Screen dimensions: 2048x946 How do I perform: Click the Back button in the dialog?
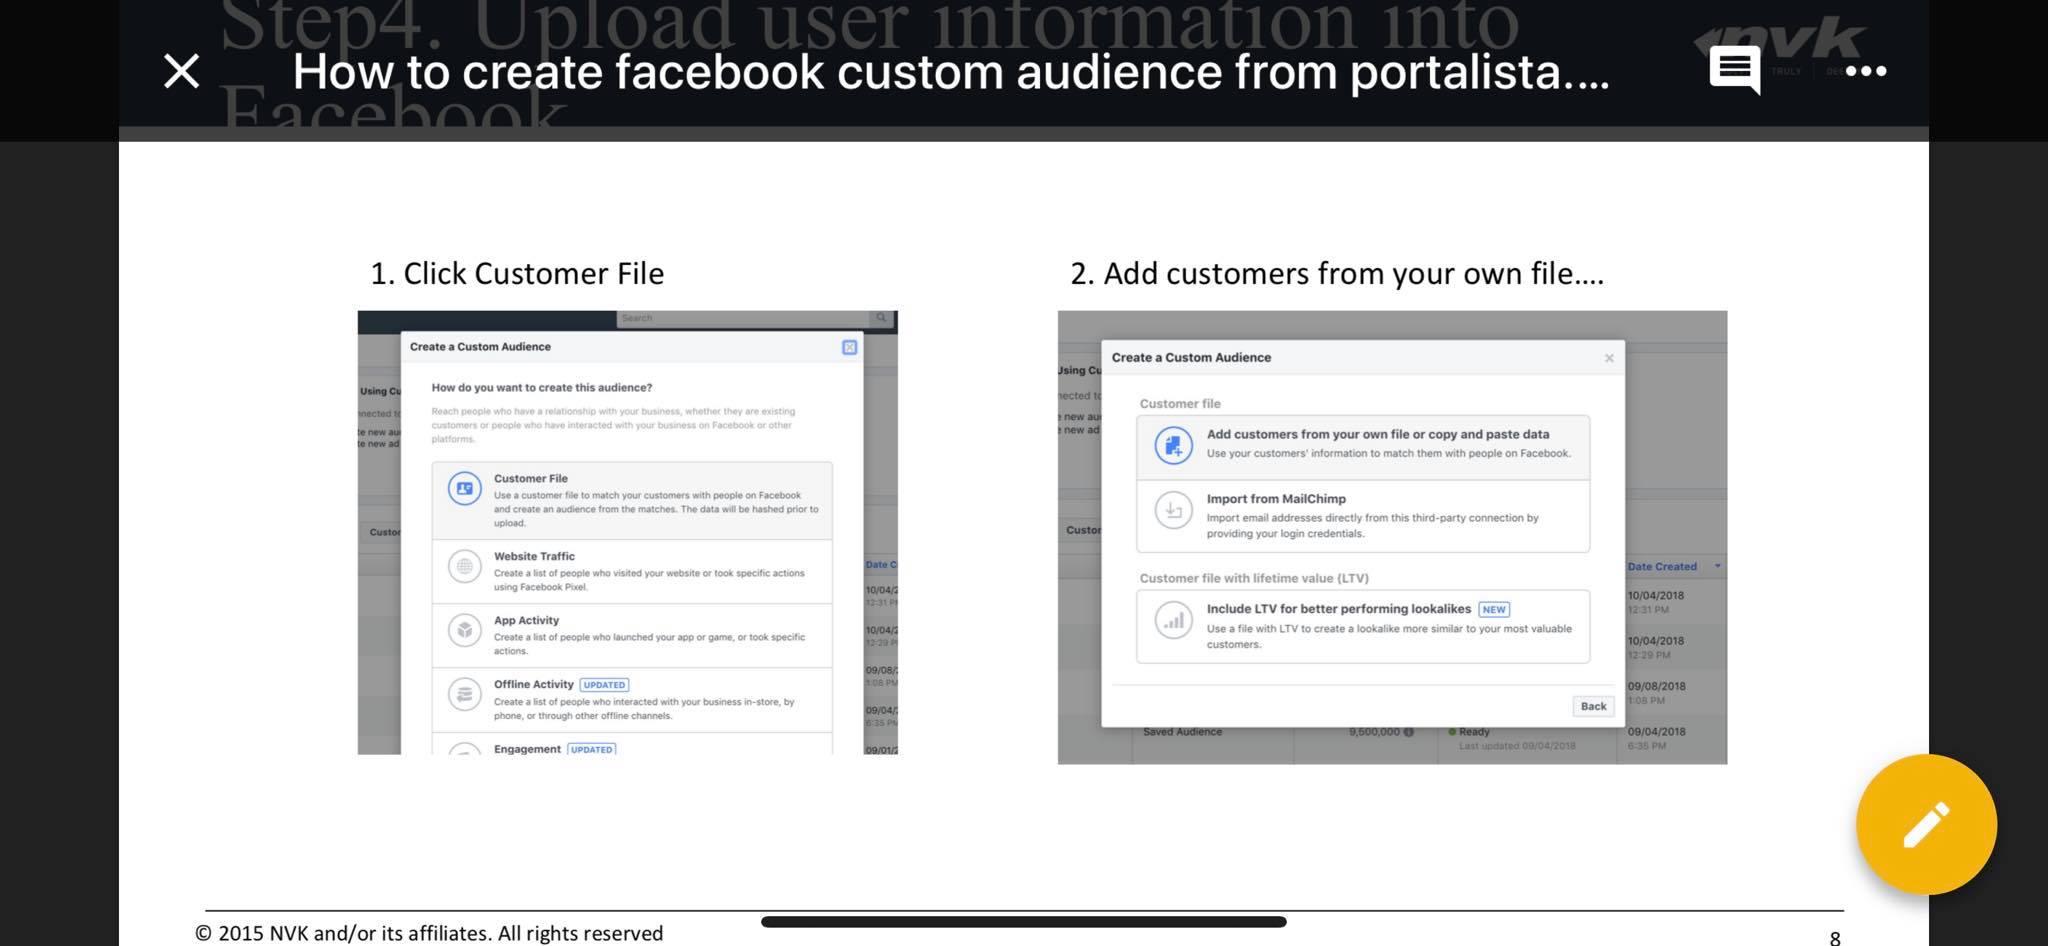[1593, 706]
